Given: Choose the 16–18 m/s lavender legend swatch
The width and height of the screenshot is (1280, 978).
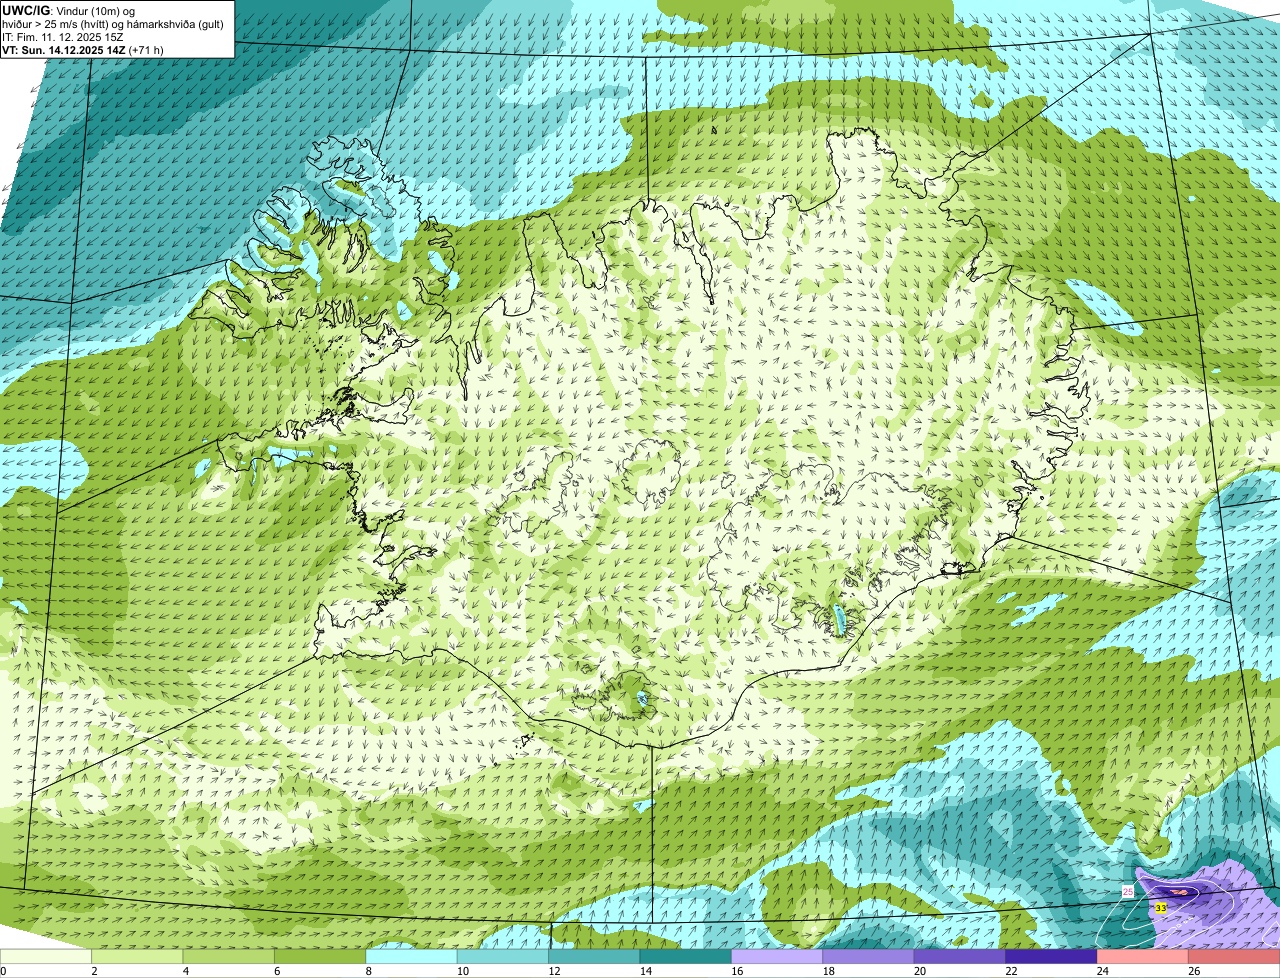Looking at the screenshot, I should (x=778, y=957).
